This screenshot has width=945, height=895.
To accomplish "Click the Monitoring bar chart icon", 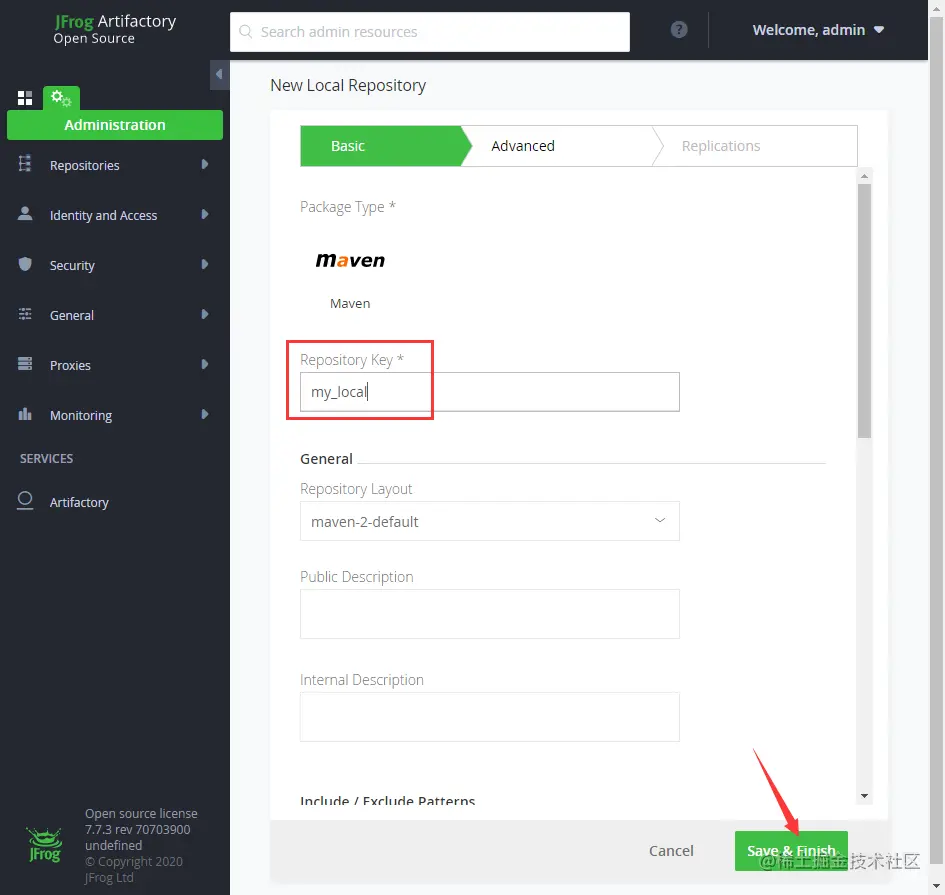I will 25,413.
